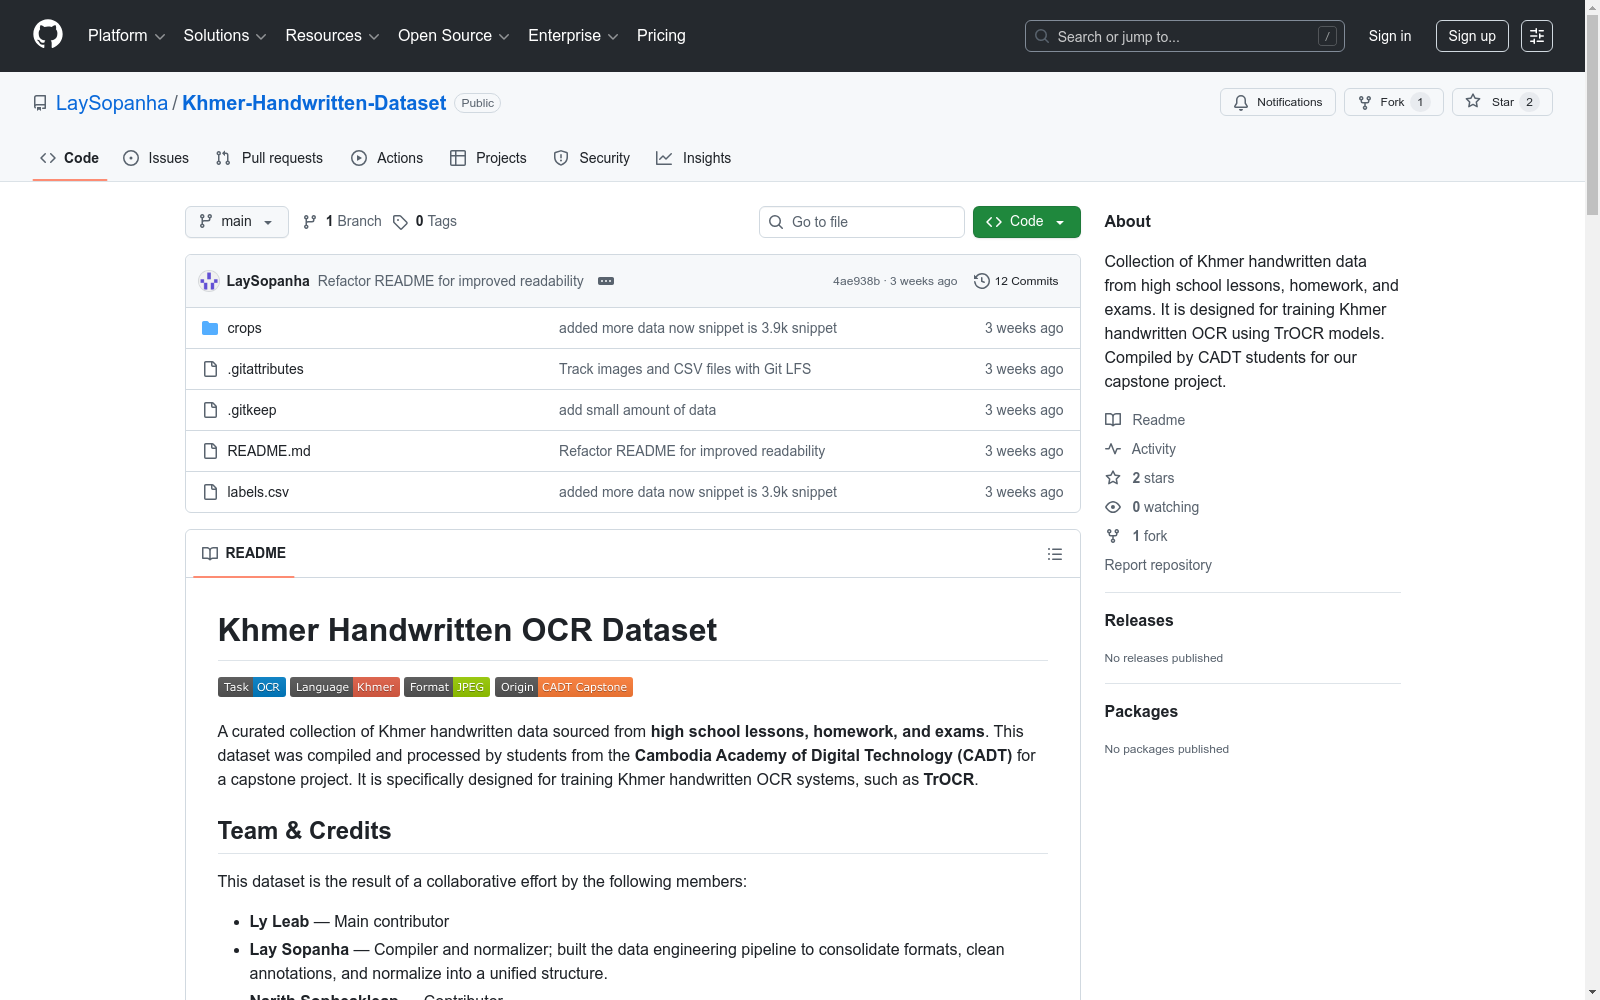Open the Khmer-Handwritten-Dataset repo link
This screenshot has height=1000, width=1600.
314,103
